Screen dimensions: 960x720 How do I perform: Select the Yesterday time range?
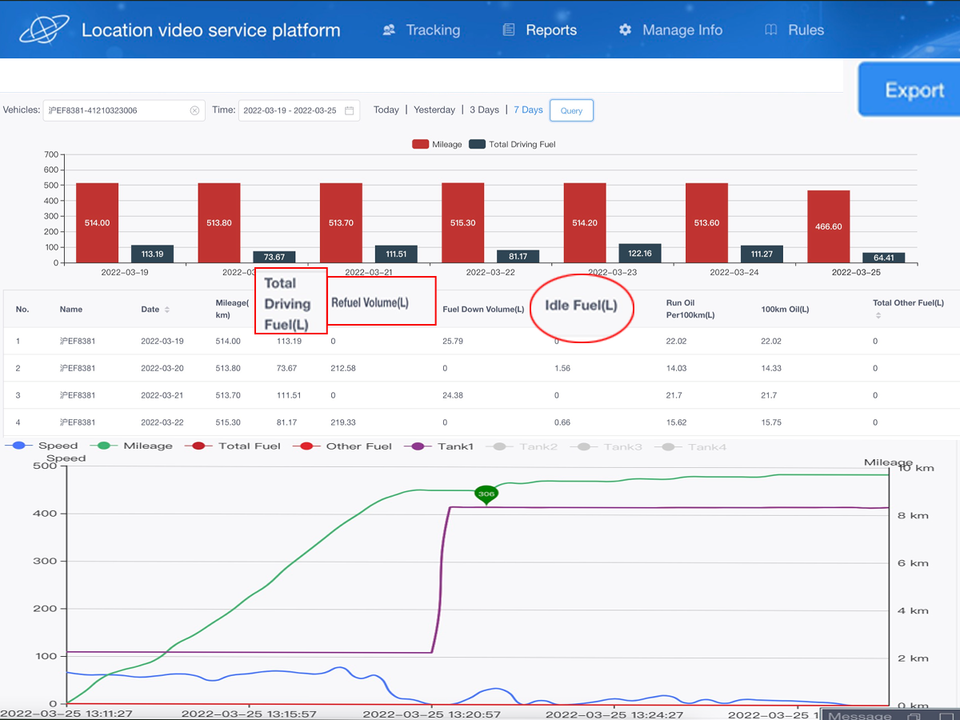point(434,110)
